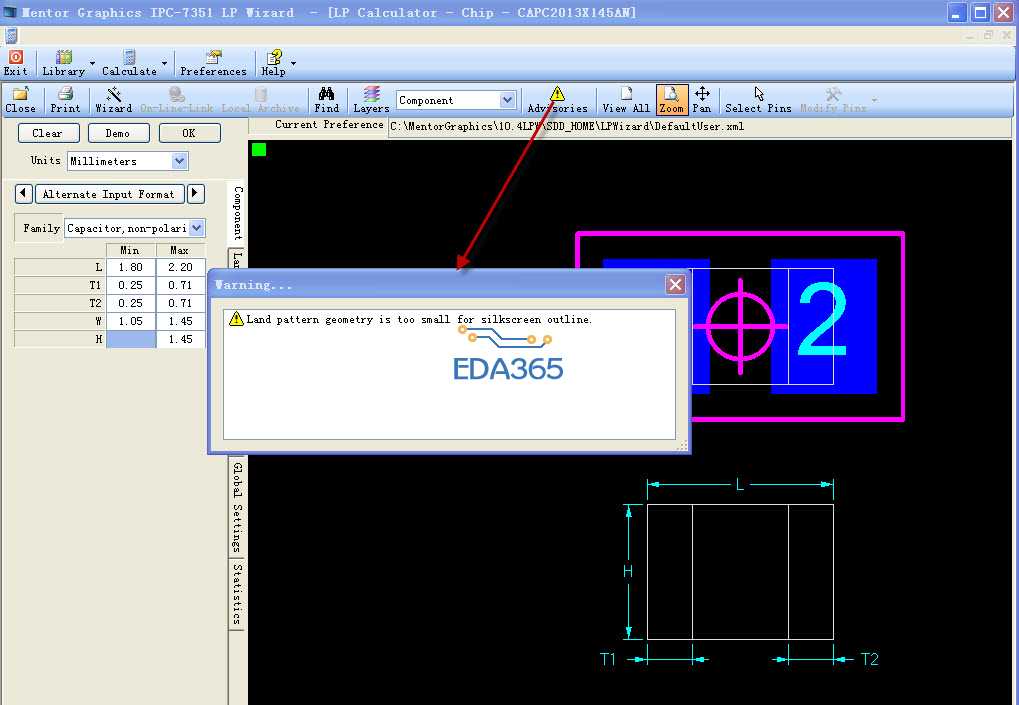Click the warning message text in dialog
This screenshot has width=1019, height=705.
[419, 319]
